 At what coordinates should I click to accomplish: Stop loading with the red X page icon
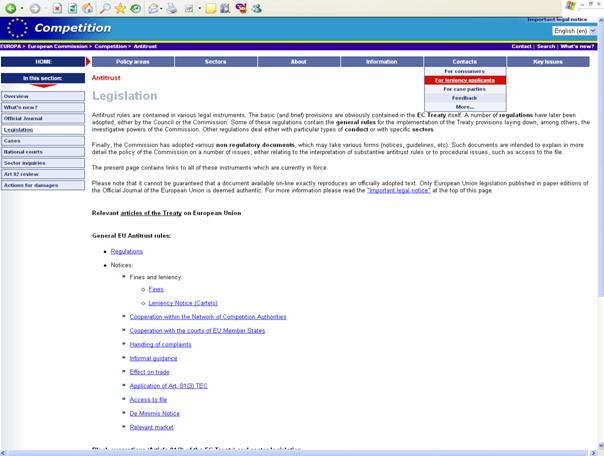57,8
